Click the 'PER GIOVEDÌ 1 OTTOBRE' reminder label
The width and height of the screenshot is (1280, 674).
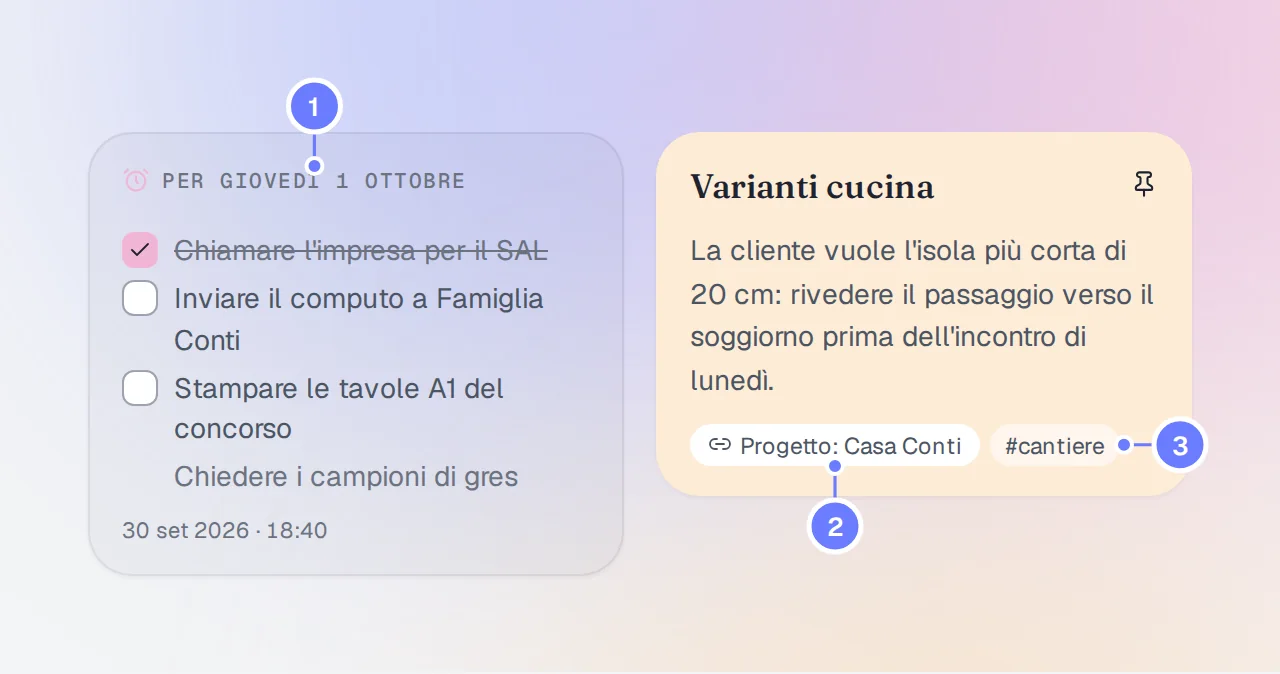coord(314,181)
